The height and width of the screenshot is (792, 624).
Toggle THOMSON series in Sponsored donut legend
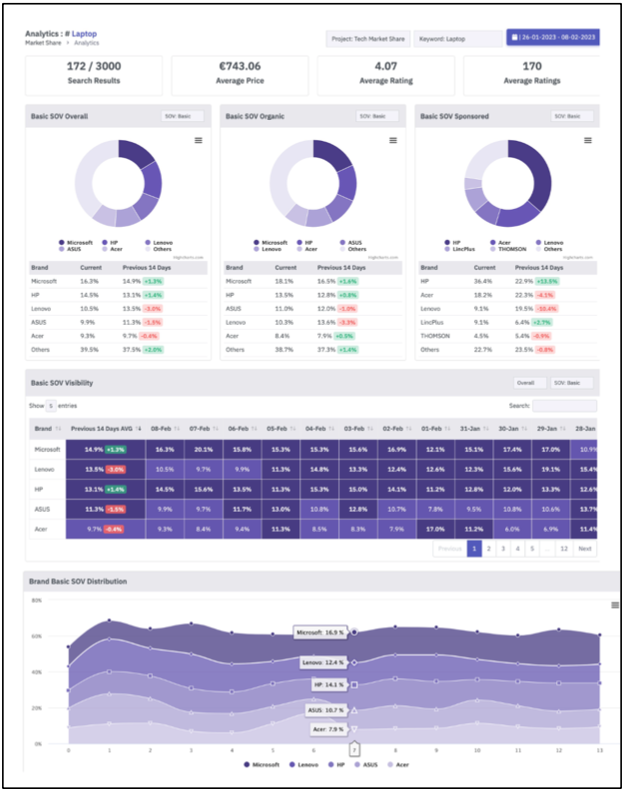508,249
